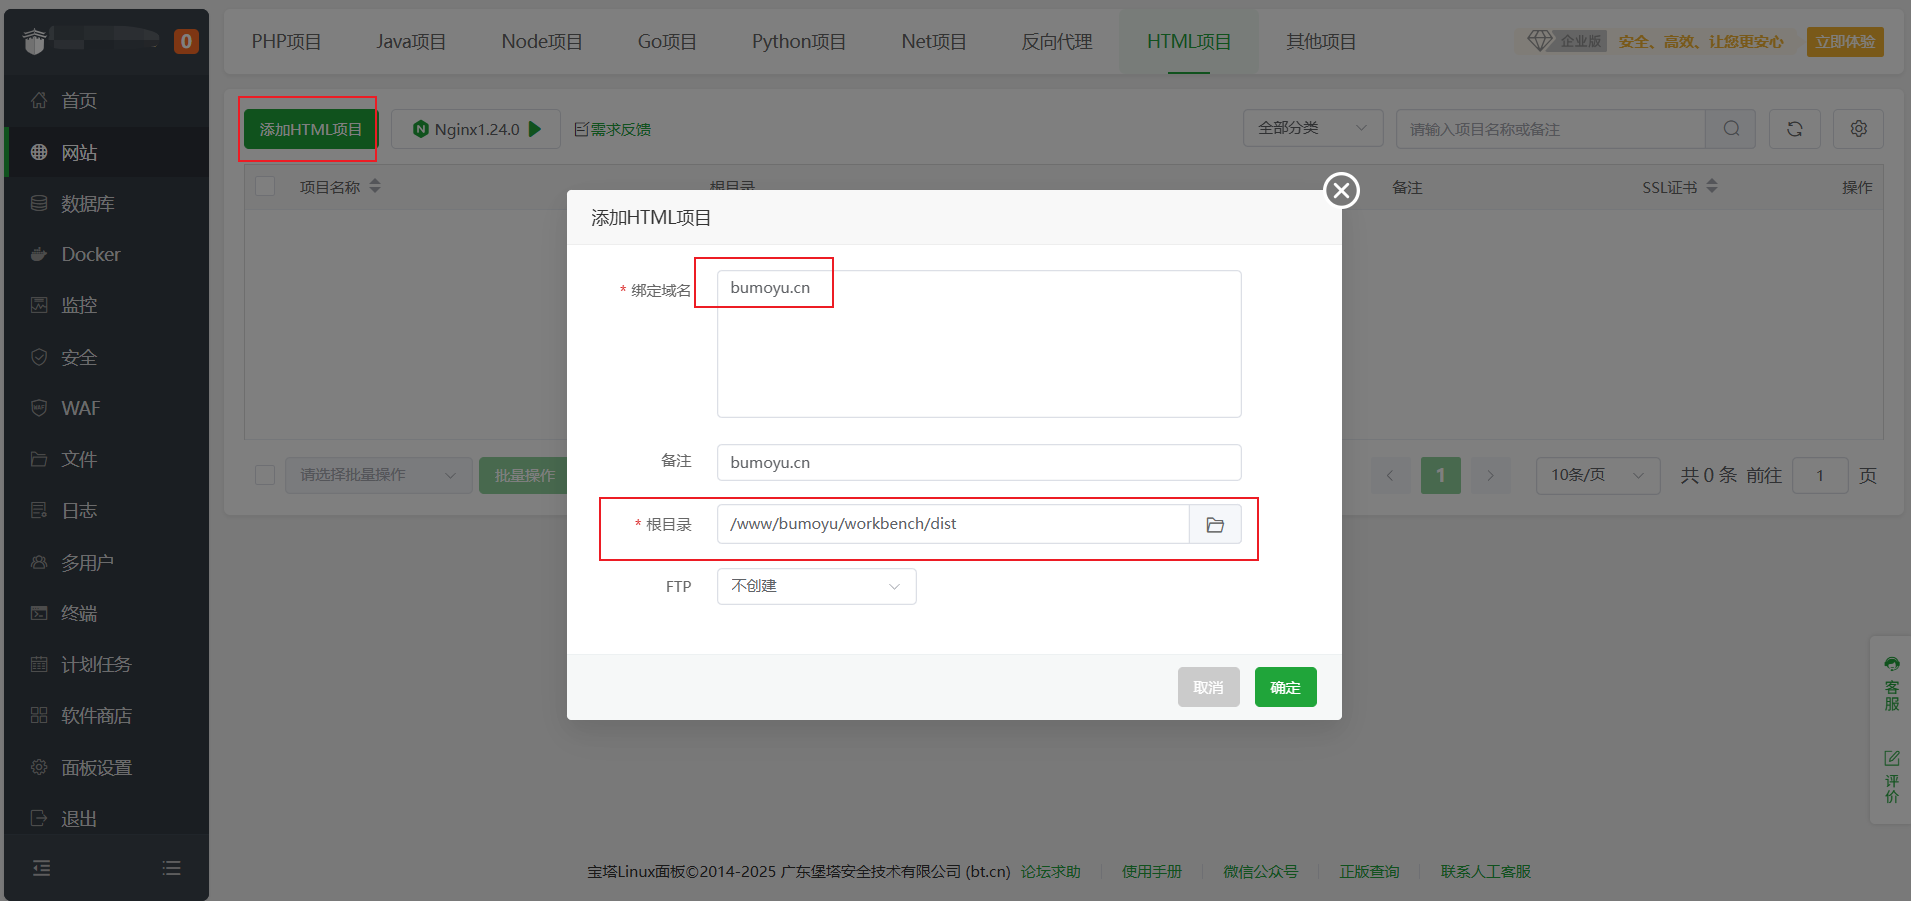Image resolution: width=1911 pixels, height=901 pixels.
Task: Open the 安全 shield icon
Action: [39, 357]
